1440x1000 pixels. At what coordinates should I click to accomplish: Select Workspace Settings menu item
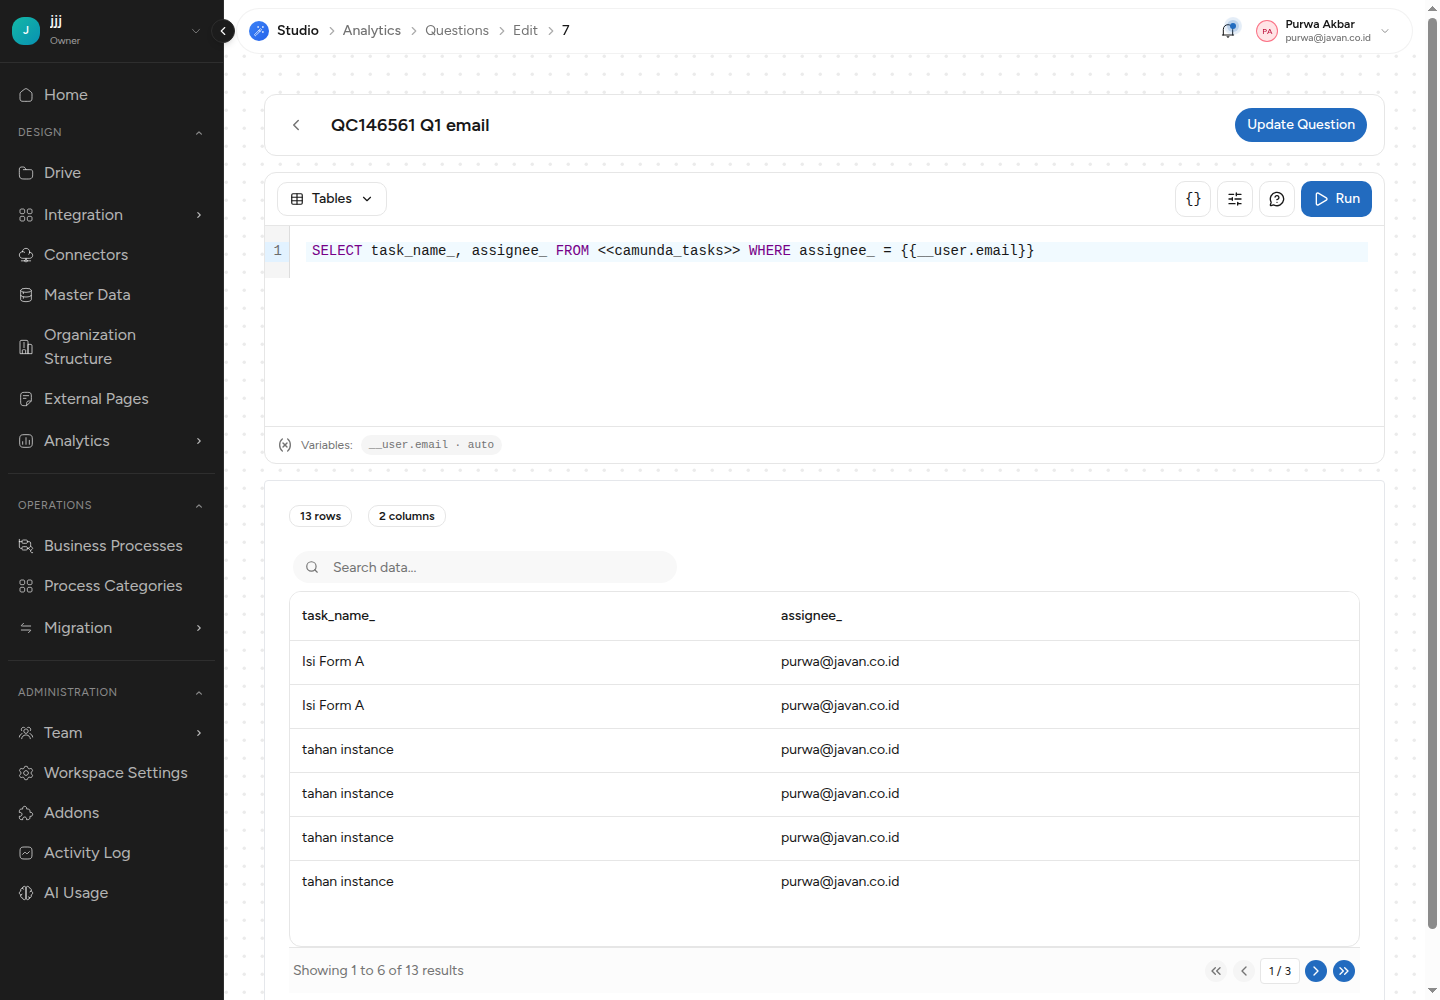tap(111, 773)
